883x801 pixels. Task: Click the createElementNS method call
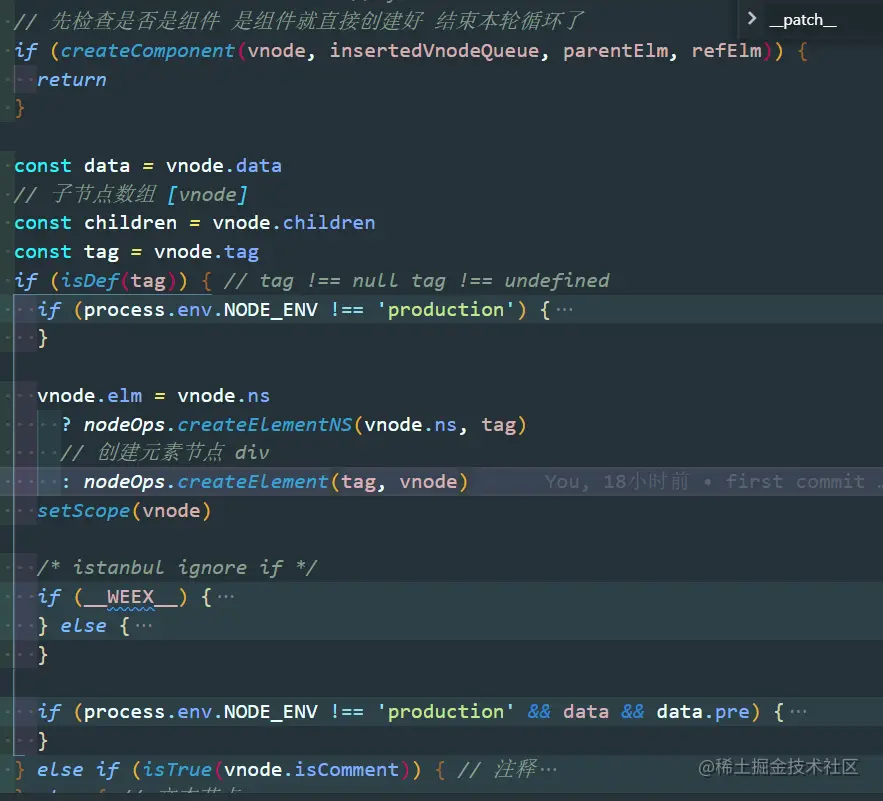point(265,424)
